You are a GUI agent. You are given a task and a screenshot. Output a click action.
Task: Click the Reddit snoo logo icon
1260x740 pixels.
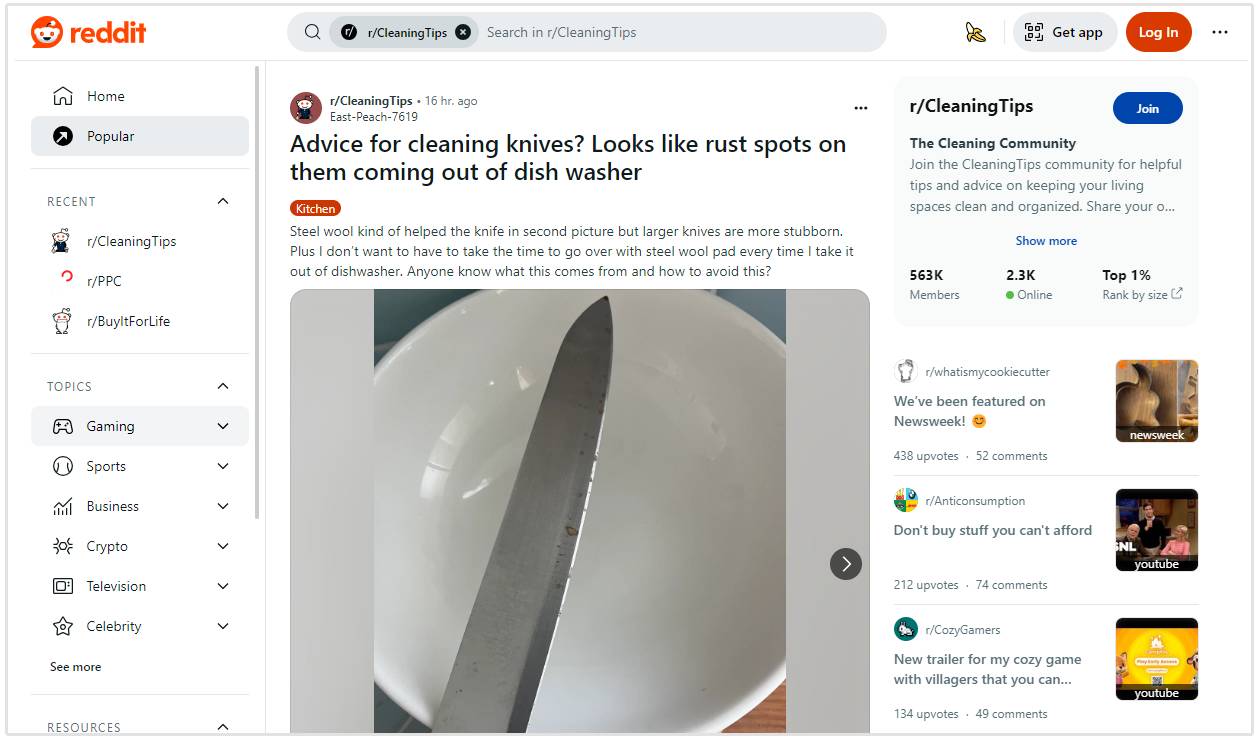tap(46, 31)
